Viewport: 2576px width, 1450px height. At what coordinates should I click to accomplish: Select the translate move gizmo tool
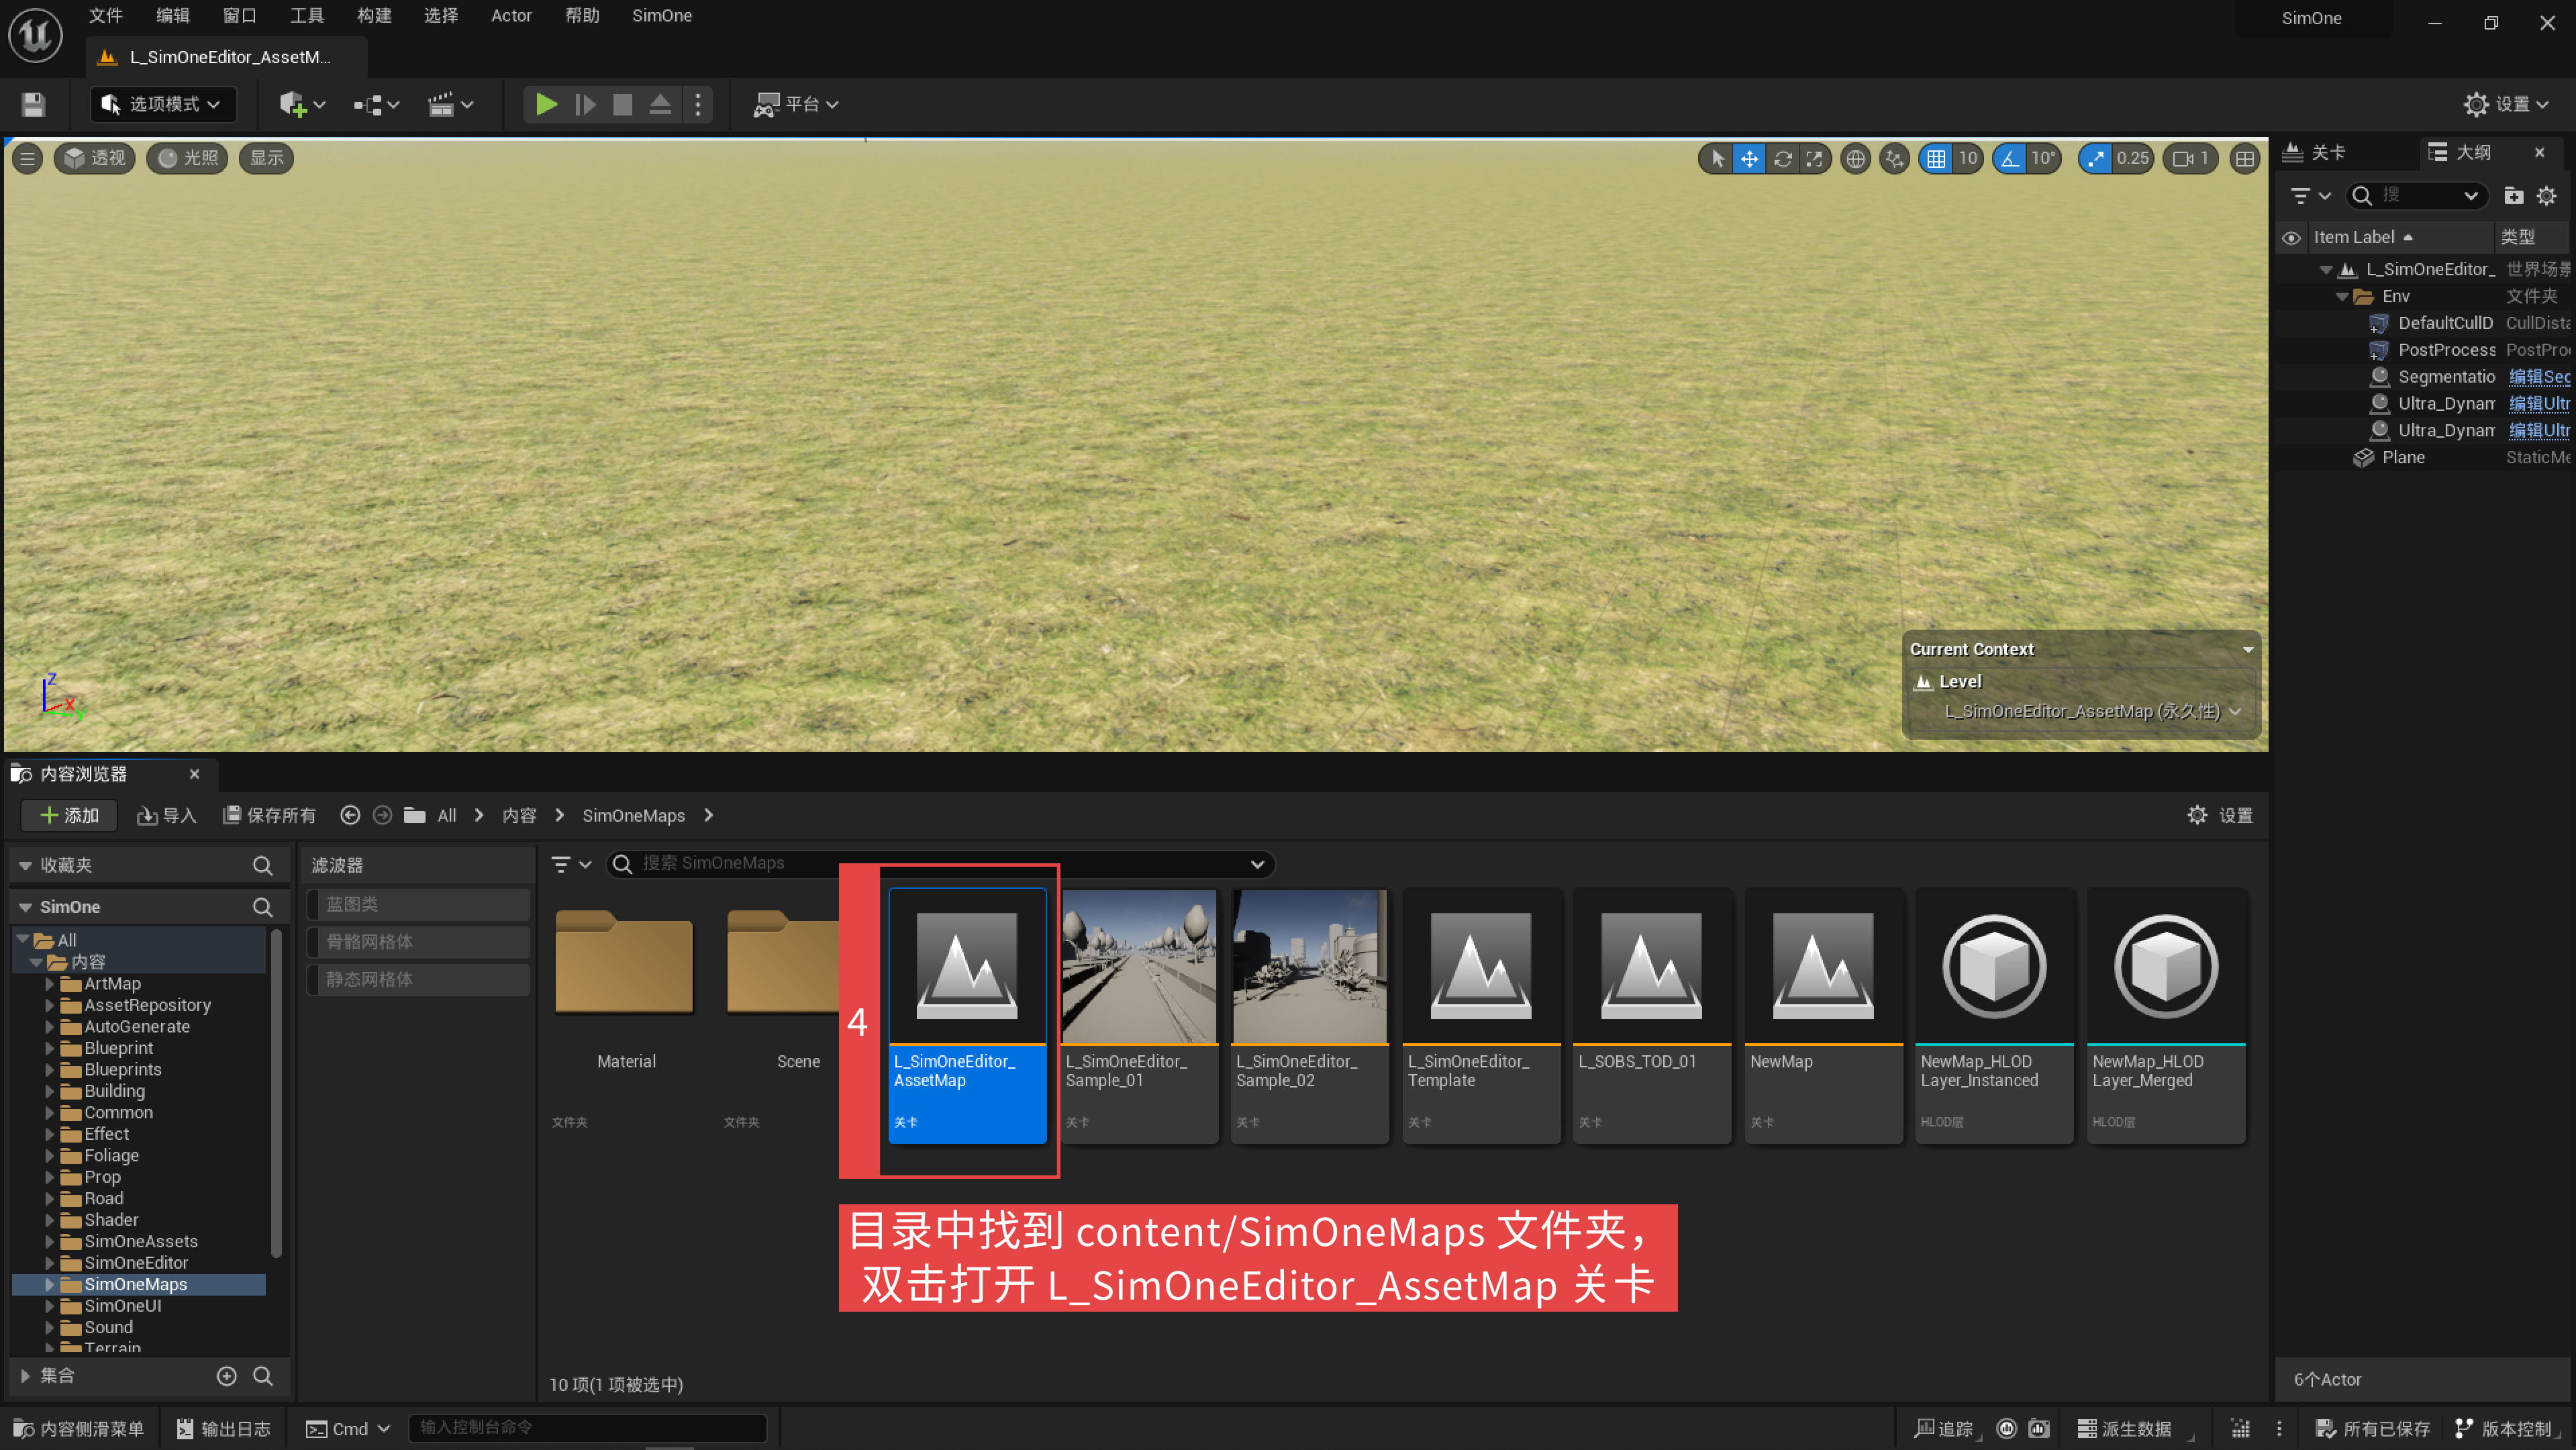coord(1749,158)
